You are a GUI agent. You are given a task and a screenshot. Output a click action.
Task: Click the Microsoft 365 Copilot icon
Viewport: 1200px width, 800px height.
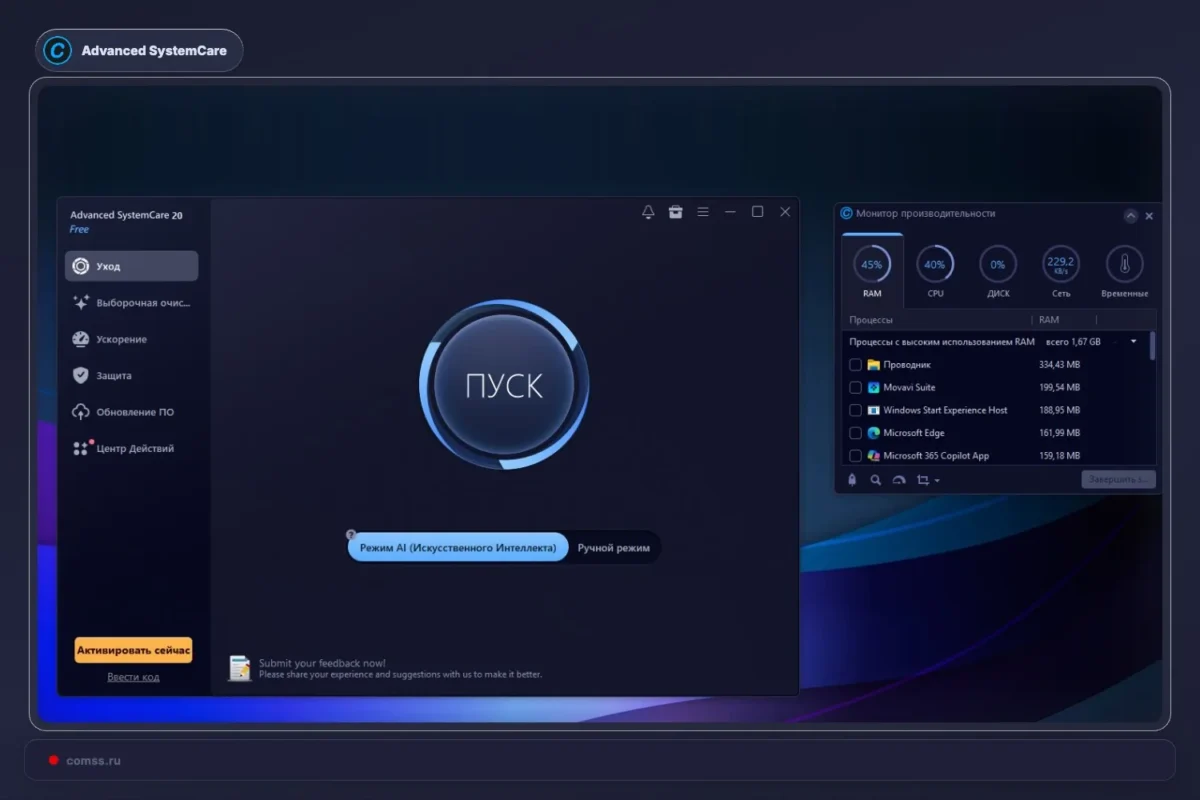(x=873, y=456)
